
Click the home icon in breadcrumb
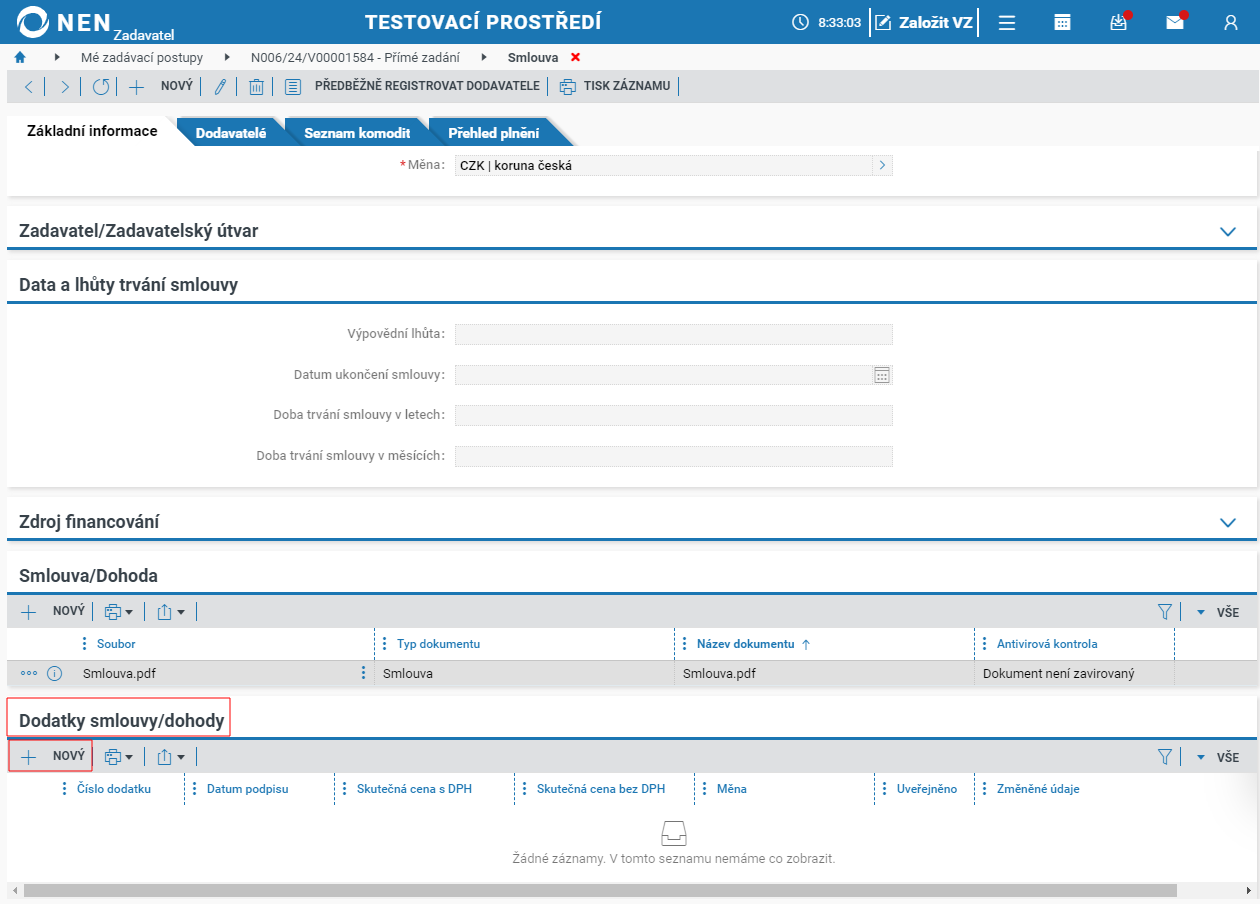[20, 58]
